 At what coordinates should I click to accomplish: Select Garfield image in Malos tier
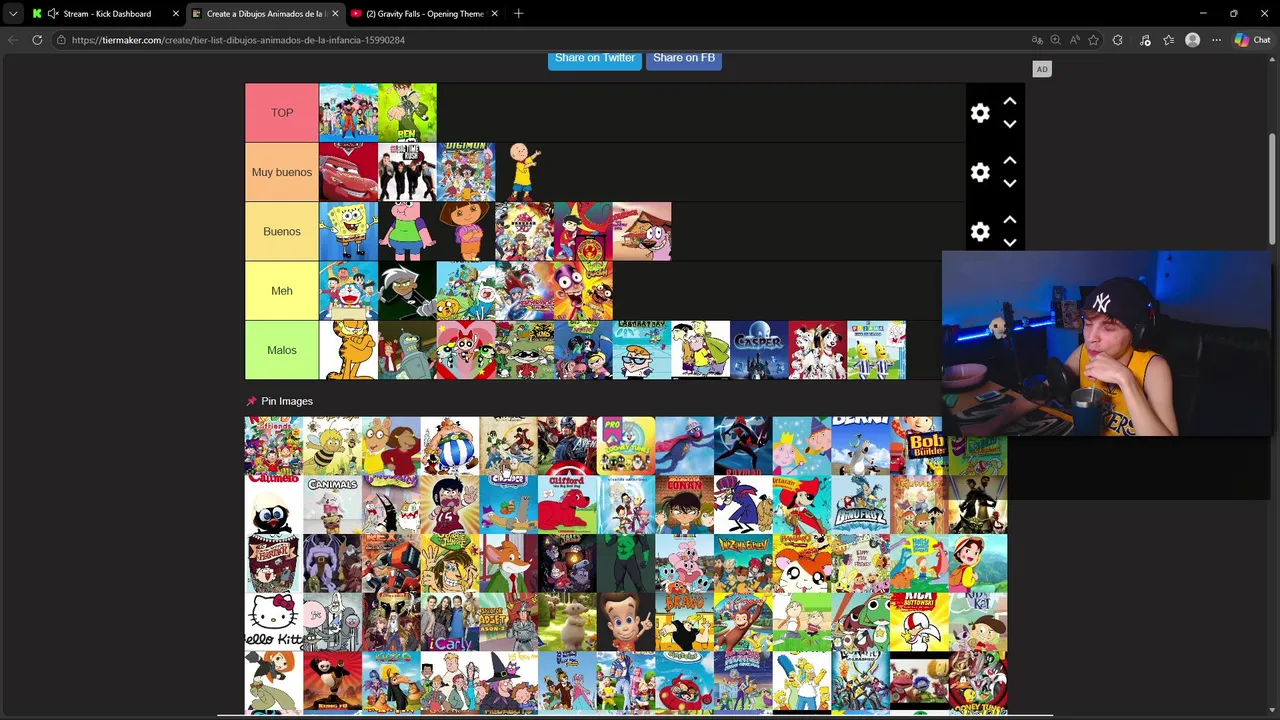(348, 350)
